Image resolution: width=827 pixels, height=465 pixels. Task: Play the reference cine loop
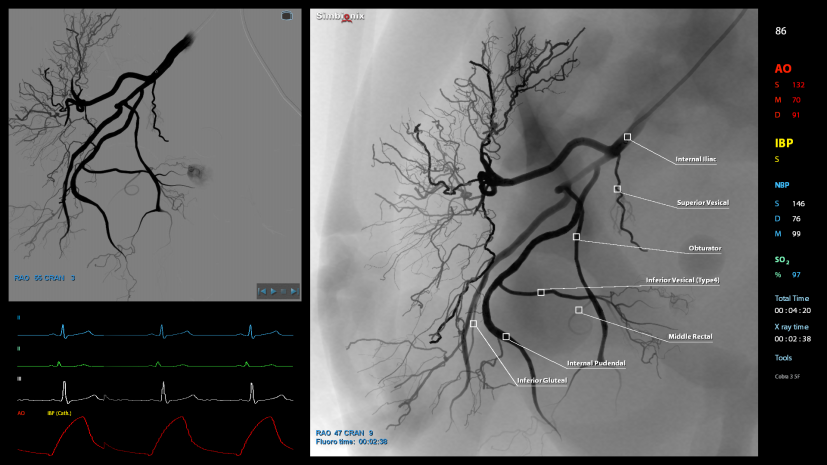click(x=272, y=291)
